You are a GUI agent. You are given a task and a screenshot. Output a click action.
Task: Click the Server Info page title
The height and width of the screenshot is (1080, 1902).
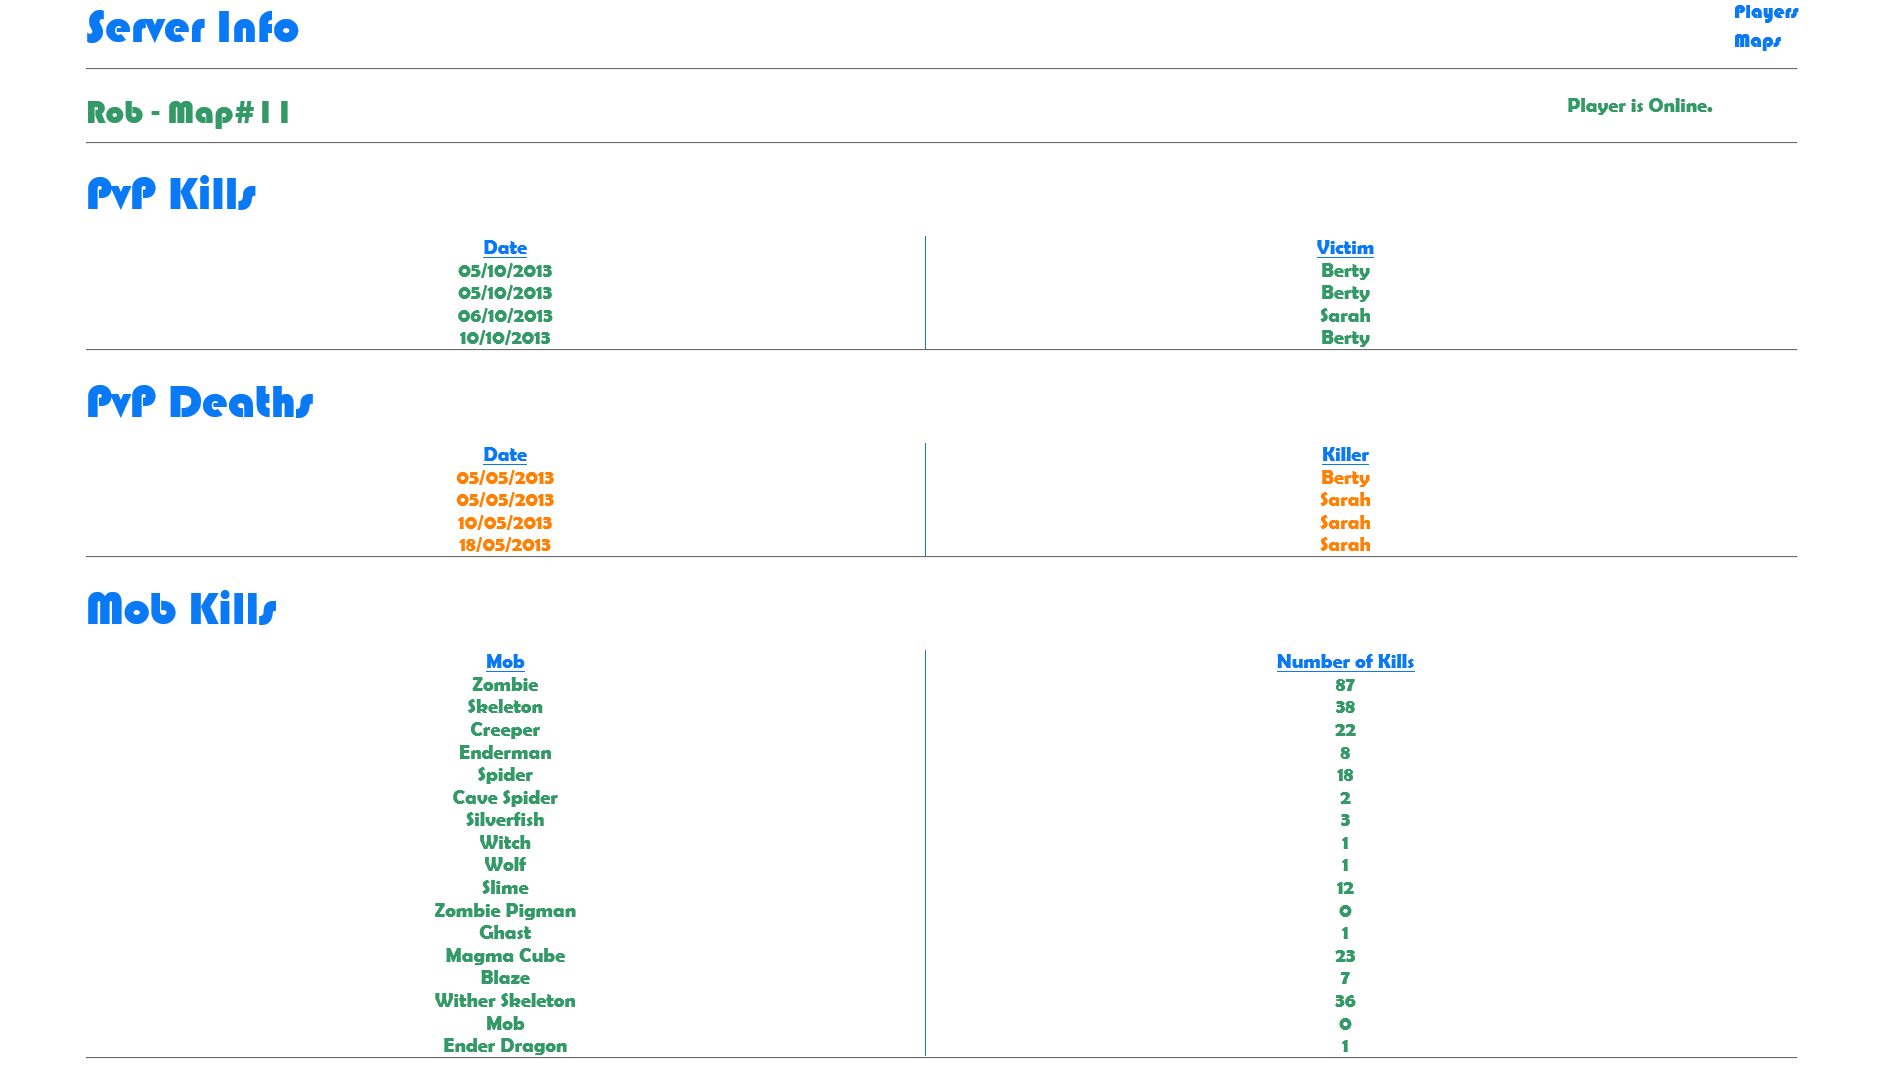coord(192,27)
